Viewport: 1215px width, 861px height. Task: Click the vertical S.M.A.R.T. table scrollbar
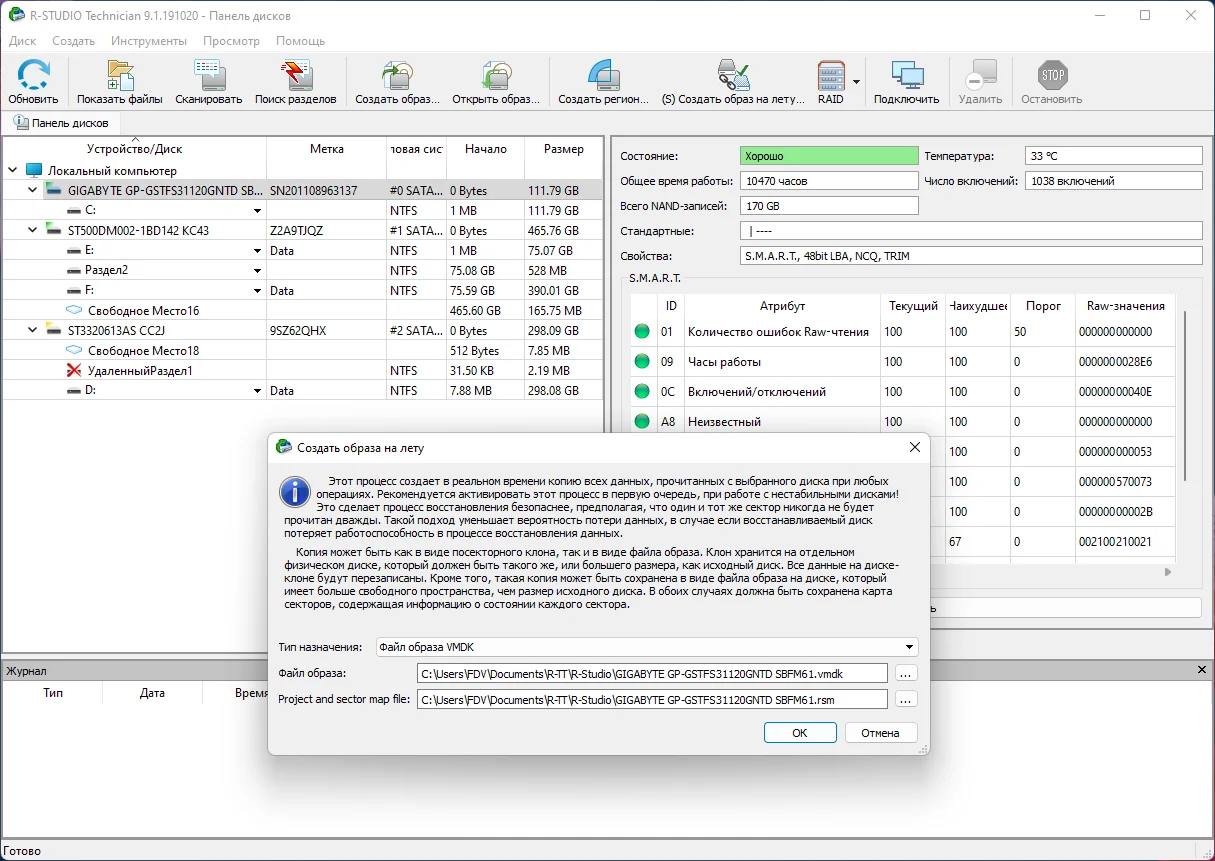tap(1183, 396)
